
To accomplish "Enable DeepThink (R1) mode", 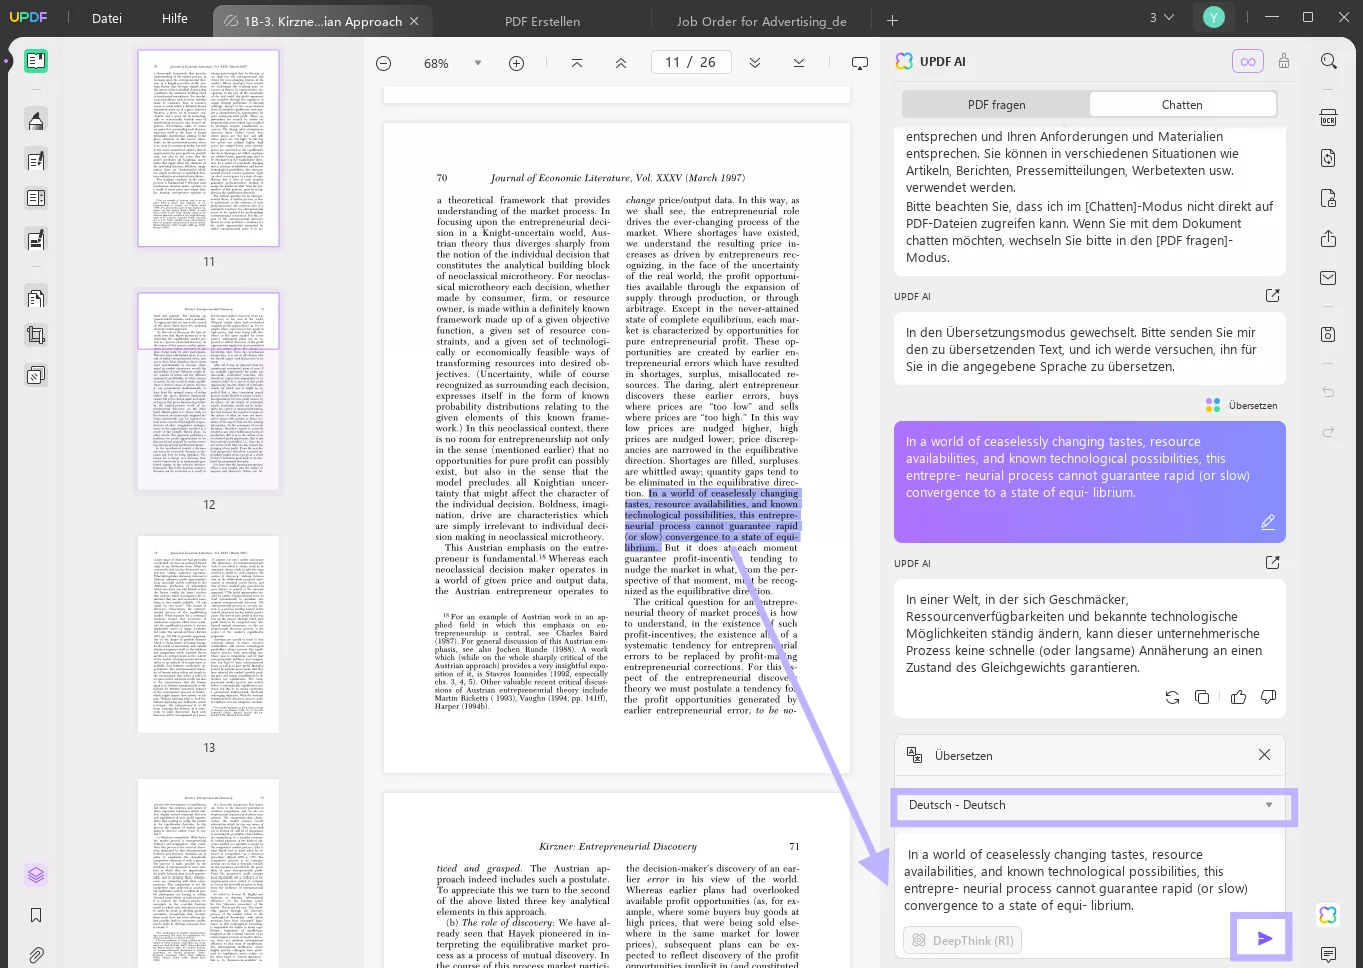I will click(x=961, y=940).
